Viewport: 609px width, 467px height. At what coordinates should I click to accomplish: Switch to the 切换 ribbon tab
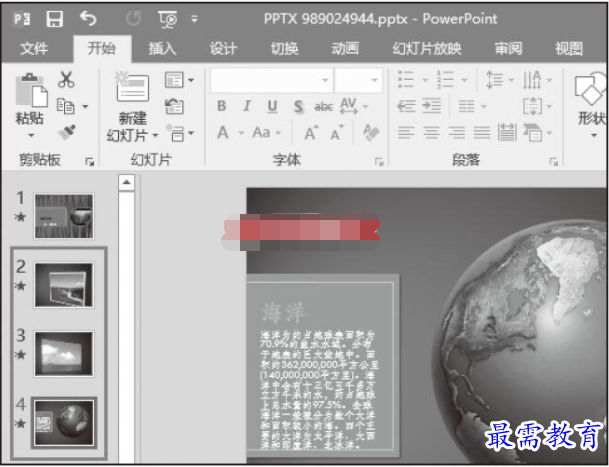point(284,48)
